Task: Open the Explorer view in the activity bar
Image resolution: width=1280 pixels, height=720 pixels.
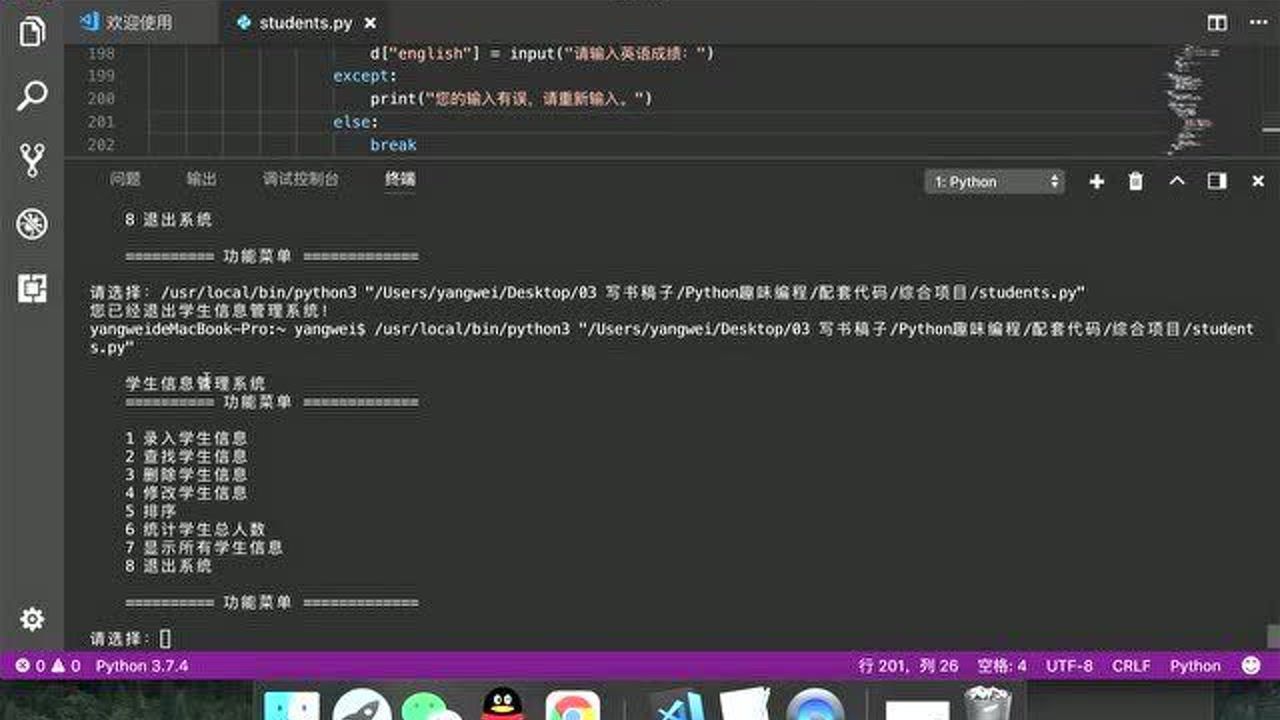Action: [33, 31]
